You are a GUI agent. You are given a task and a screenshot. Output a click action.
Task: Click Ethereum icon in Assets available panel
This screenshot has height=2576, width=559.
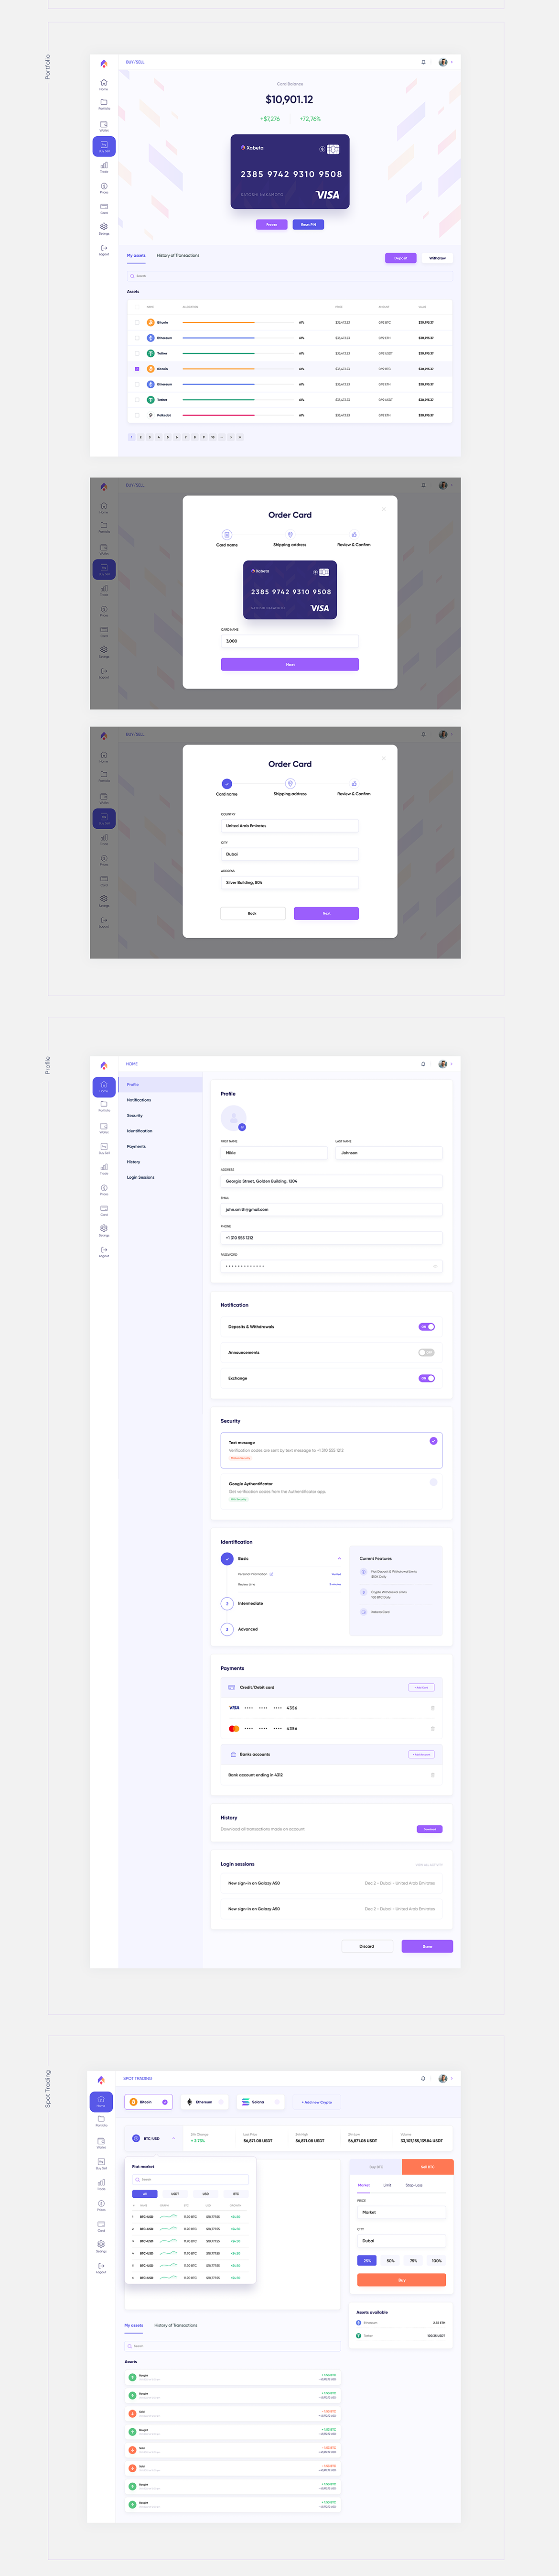pyautogui.click(x=359, y=2323)
